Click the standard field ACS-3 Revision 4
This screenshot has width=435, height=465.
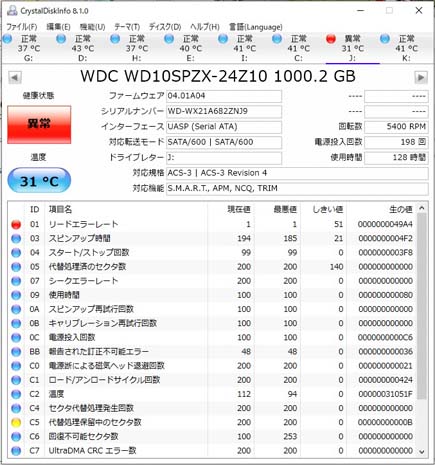point(297,173)
